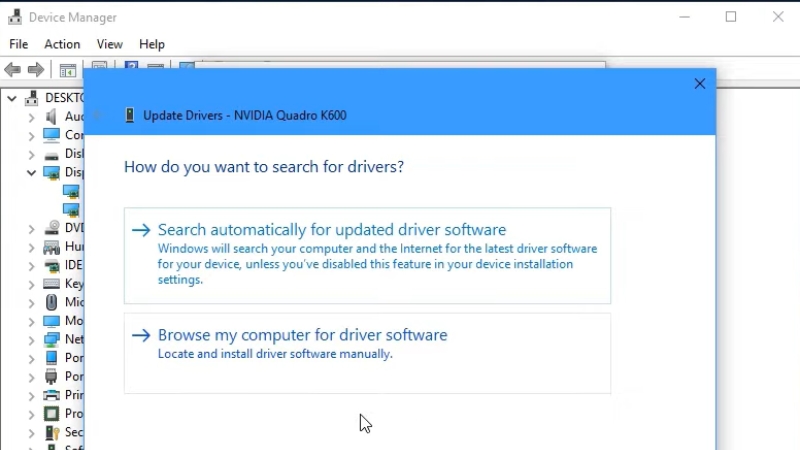Expand the Print queues chevron
This screenshot has width=800, height=450.
coord(31,396)
